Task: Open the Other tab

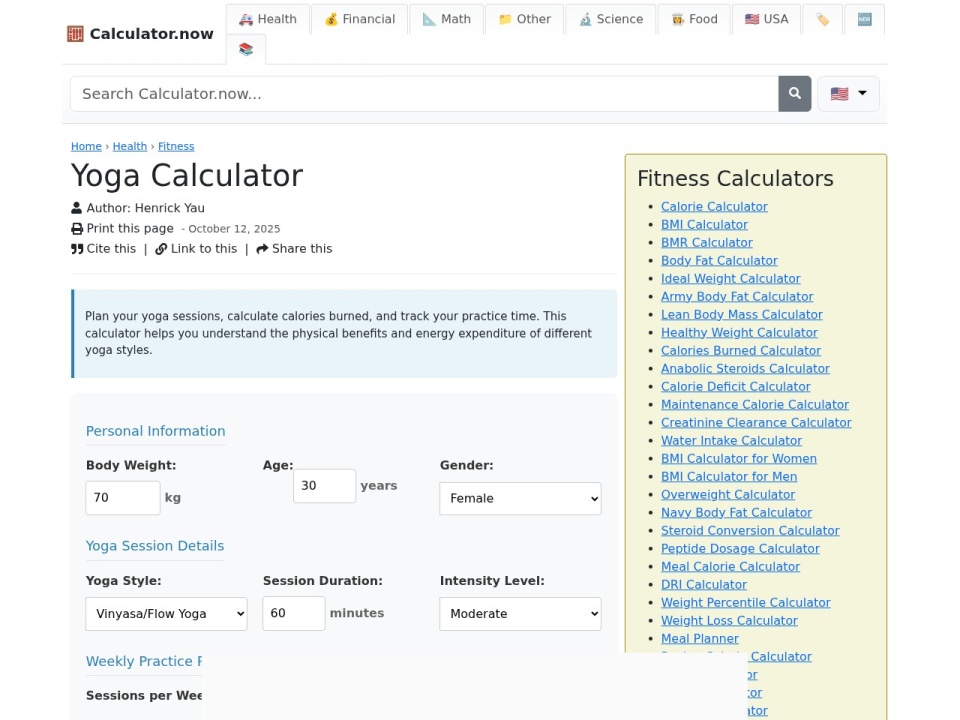Action: tap(525, 19)
